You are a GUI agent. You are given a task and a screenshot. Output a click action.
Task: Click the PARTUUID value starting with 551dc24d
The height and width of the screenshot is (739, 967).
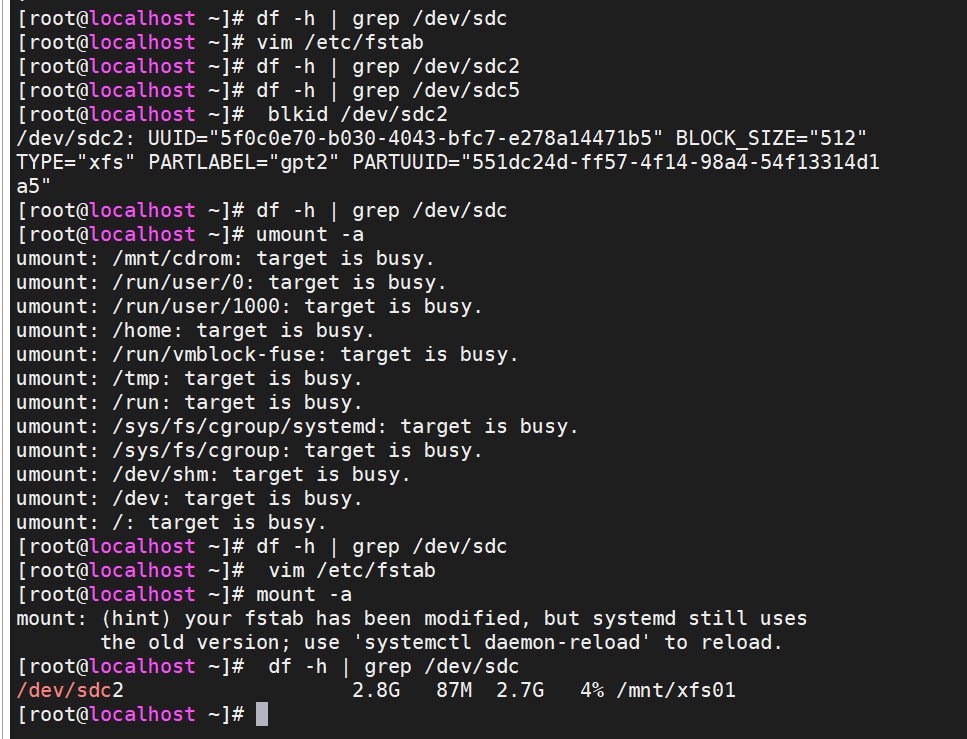670,162
